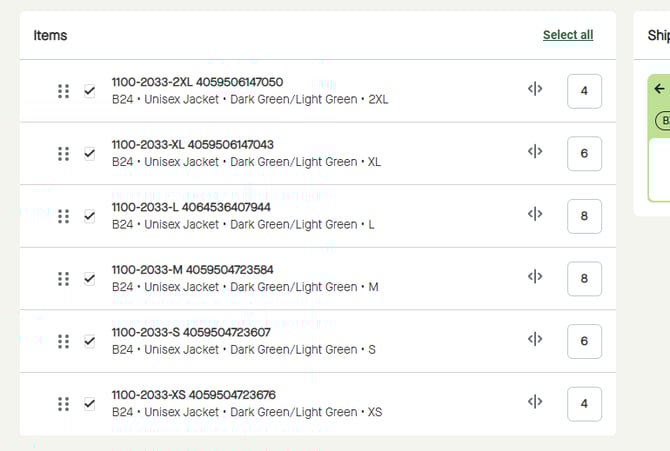Click the drag handle for 1100-2033-S row
This screenshot has height=451, width=670.
(x=63, y=341)
